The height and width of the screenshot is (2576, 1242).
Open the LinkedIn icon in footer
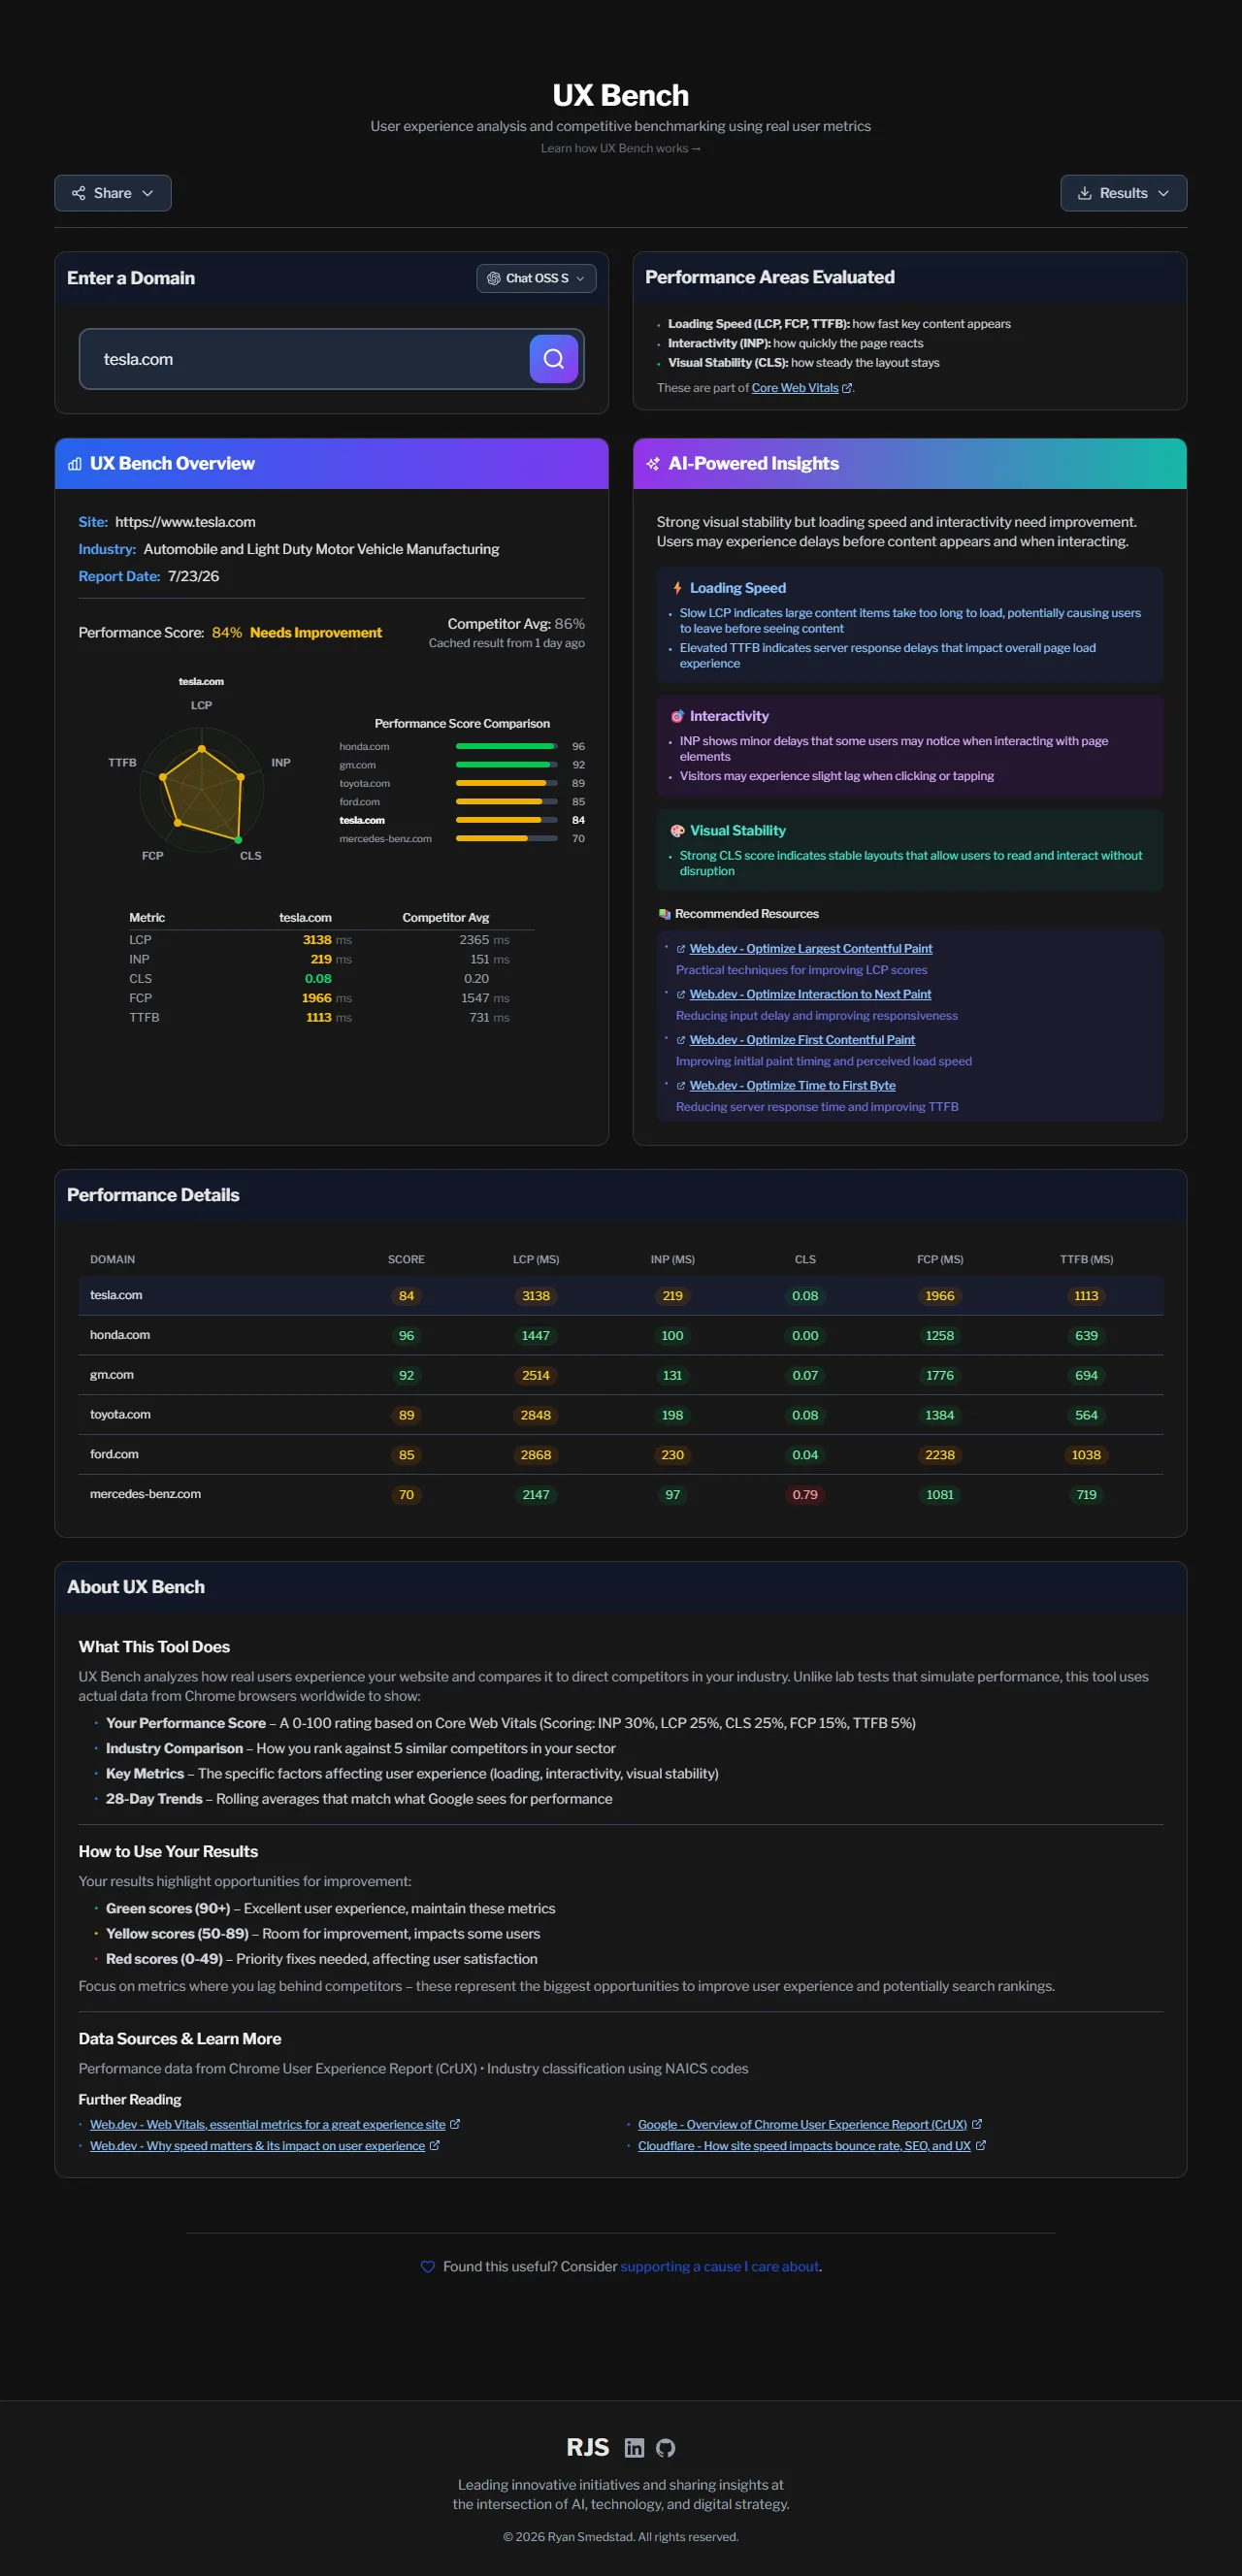click(x=634, y=2447)
